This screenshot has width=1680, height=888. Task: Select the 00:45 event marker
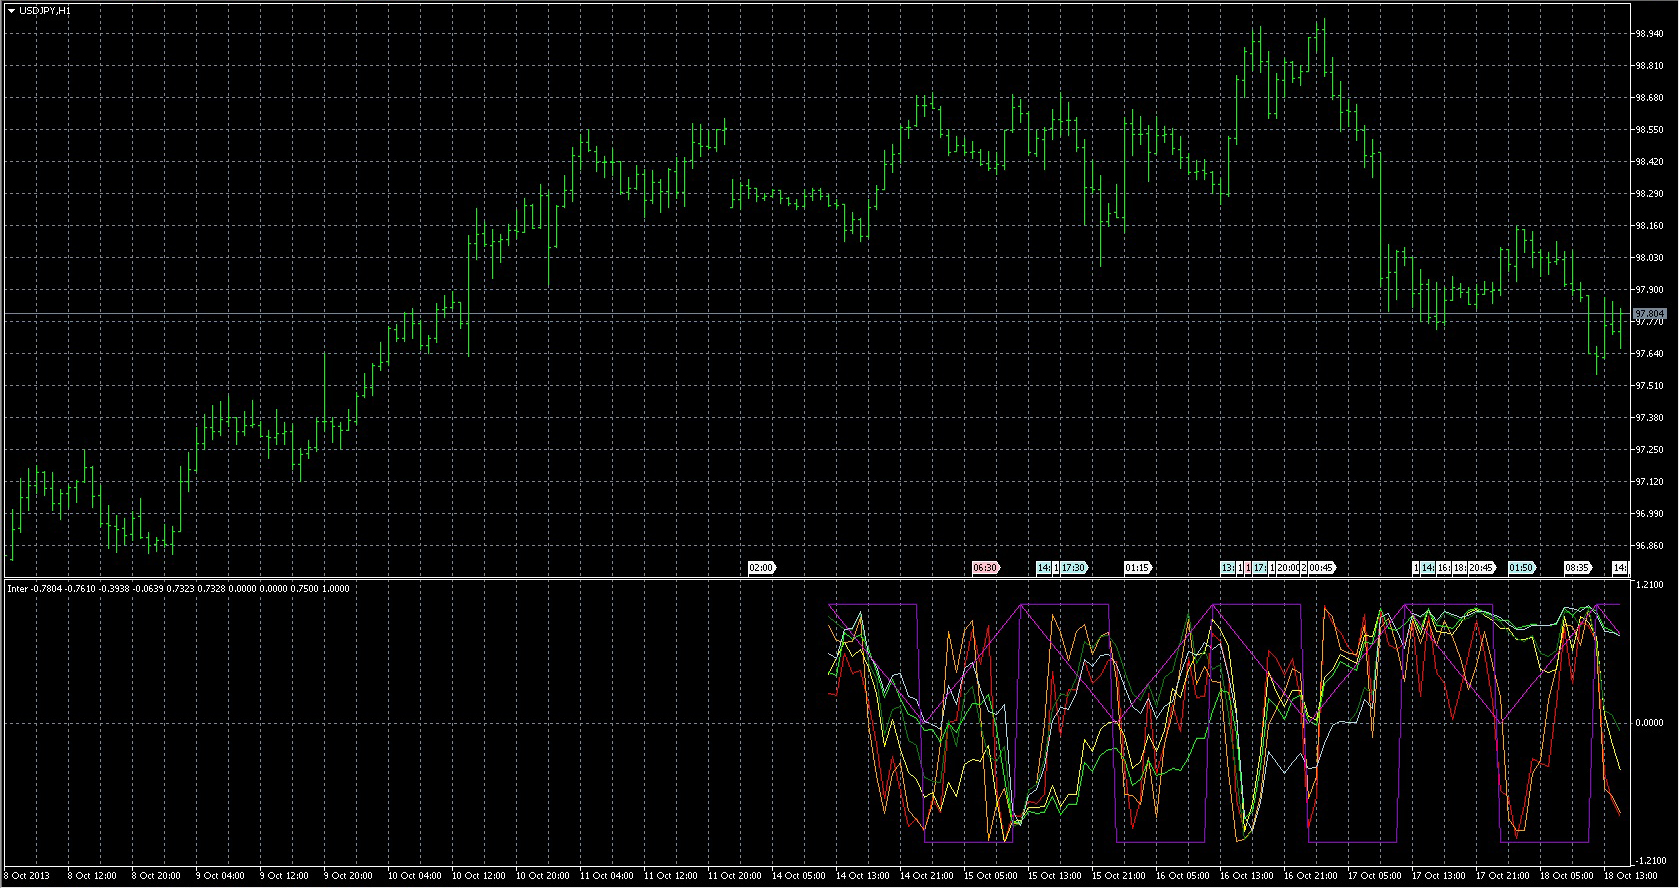[x=1321, y=568]
